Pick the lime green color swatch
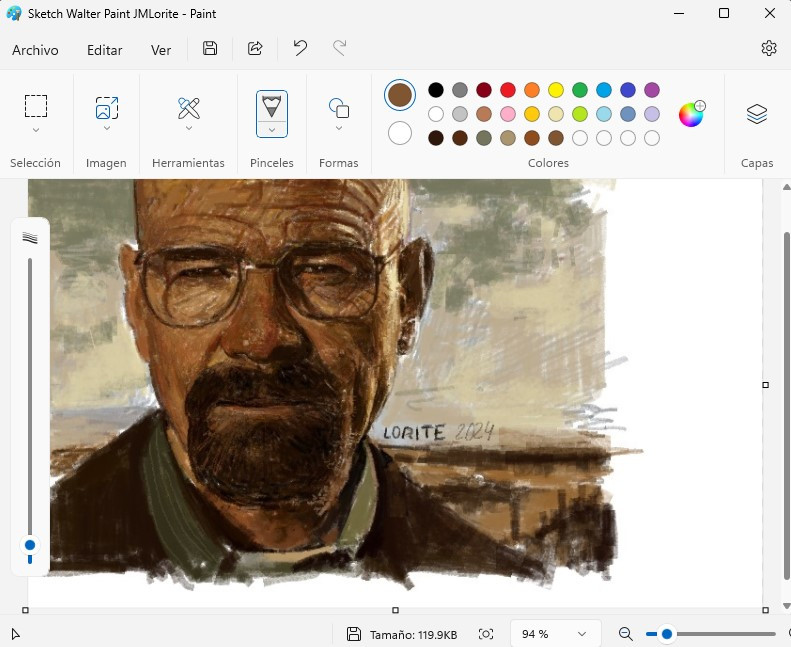The height and width of the screenshot is (647, 791). coord(580,114)
